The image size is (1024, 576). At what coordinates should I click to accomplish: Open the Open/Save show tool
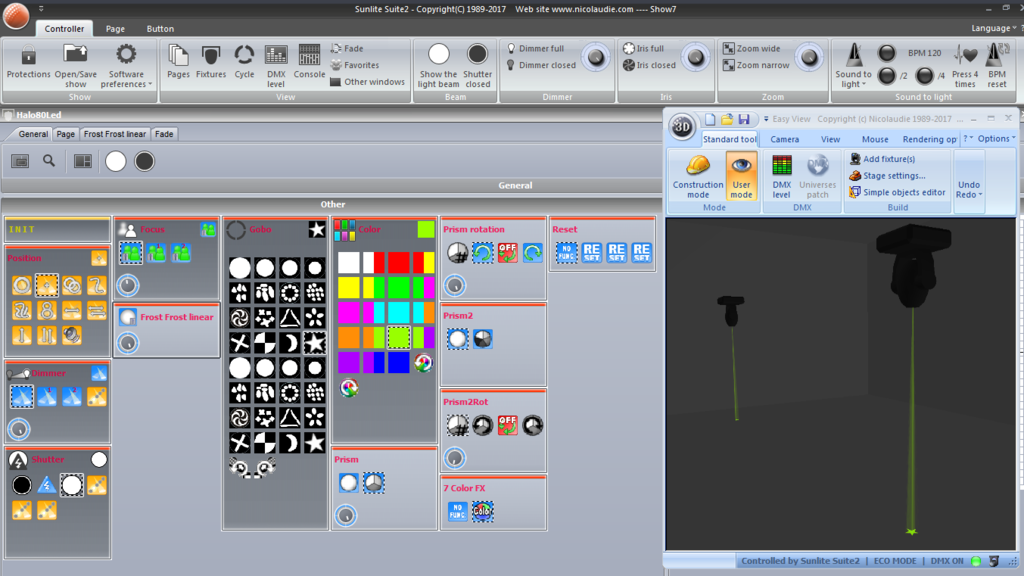[x=75, y=65]
